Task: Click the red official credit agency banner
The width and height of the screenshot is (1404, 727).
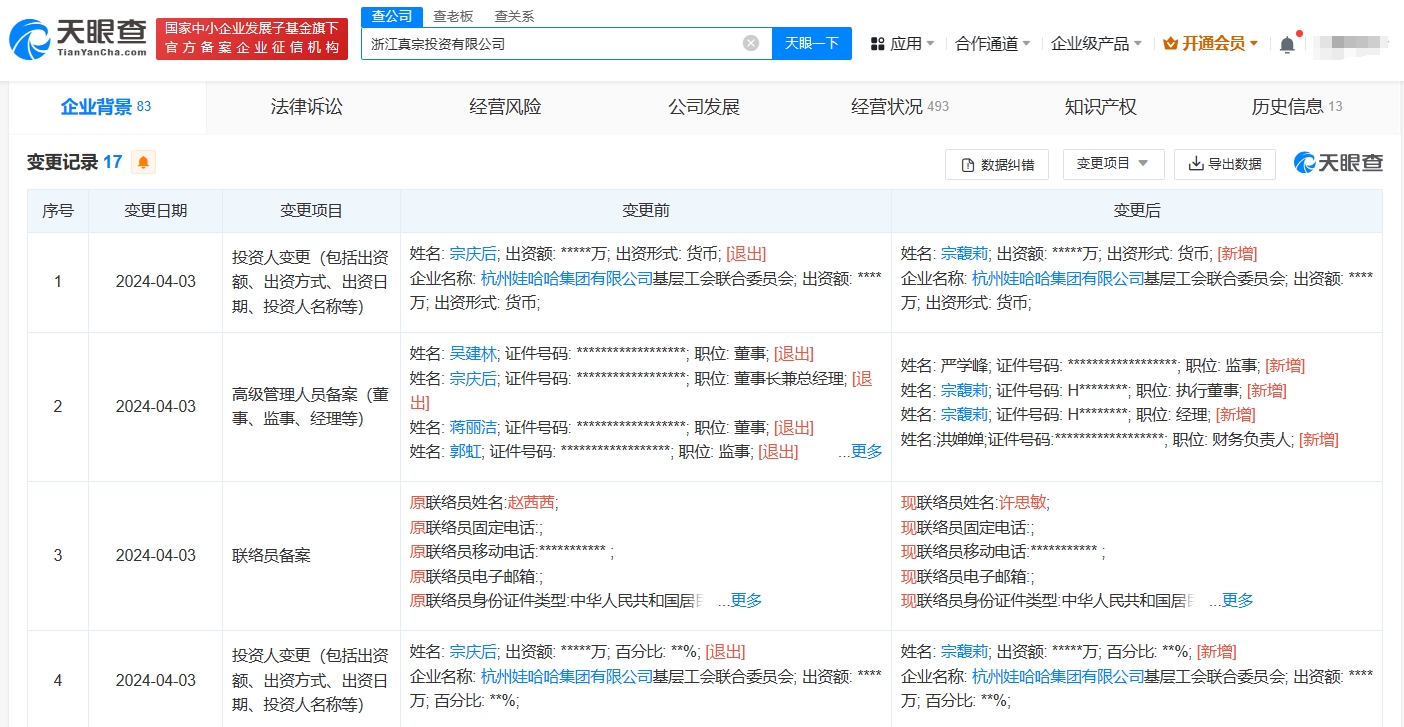Action: pyautogui.click(x=252, y=38)
